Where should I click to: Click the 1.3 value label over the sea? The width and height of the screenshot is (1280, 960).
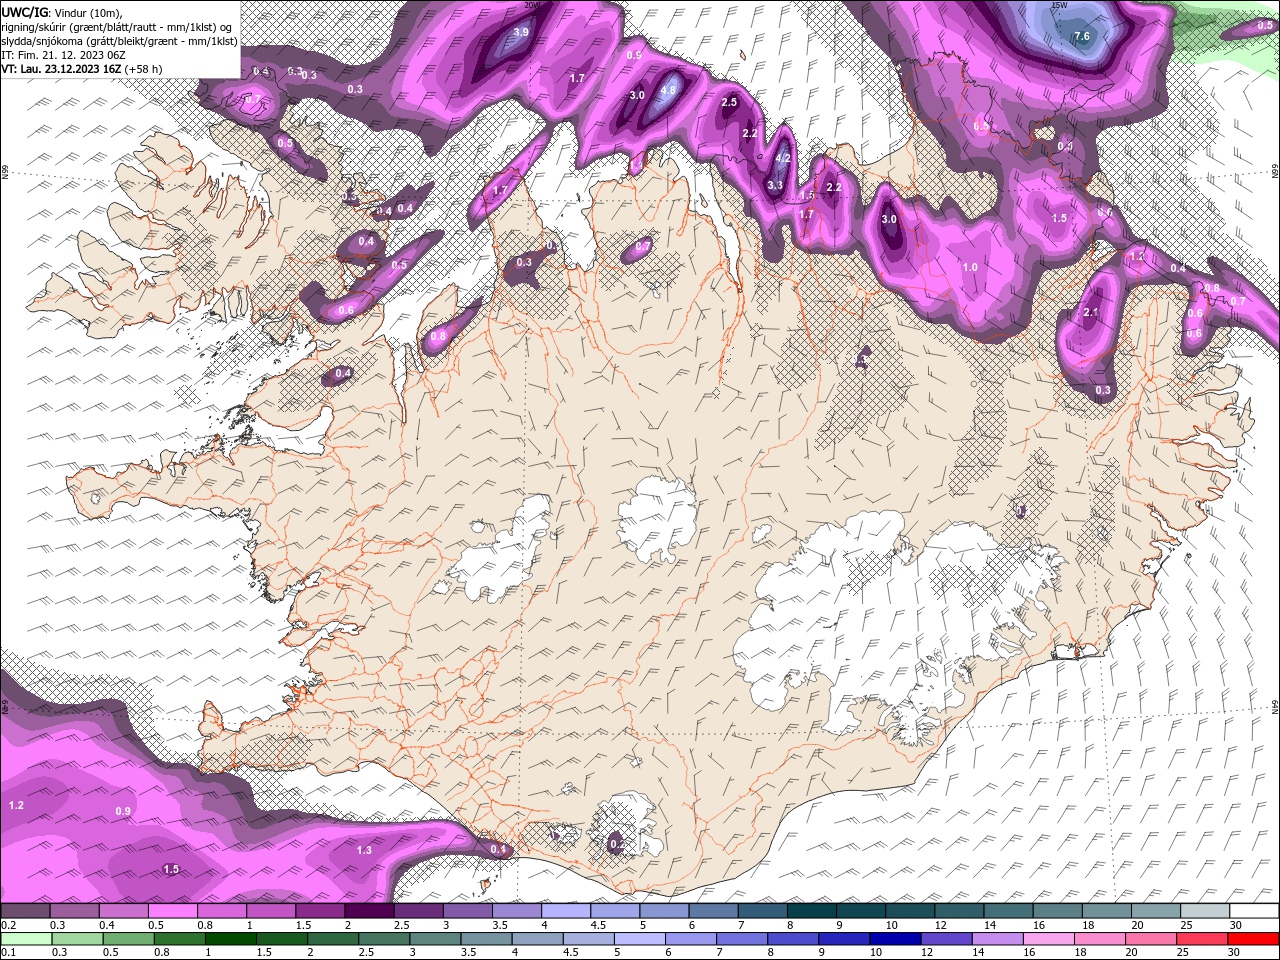[x=364, y=850]
